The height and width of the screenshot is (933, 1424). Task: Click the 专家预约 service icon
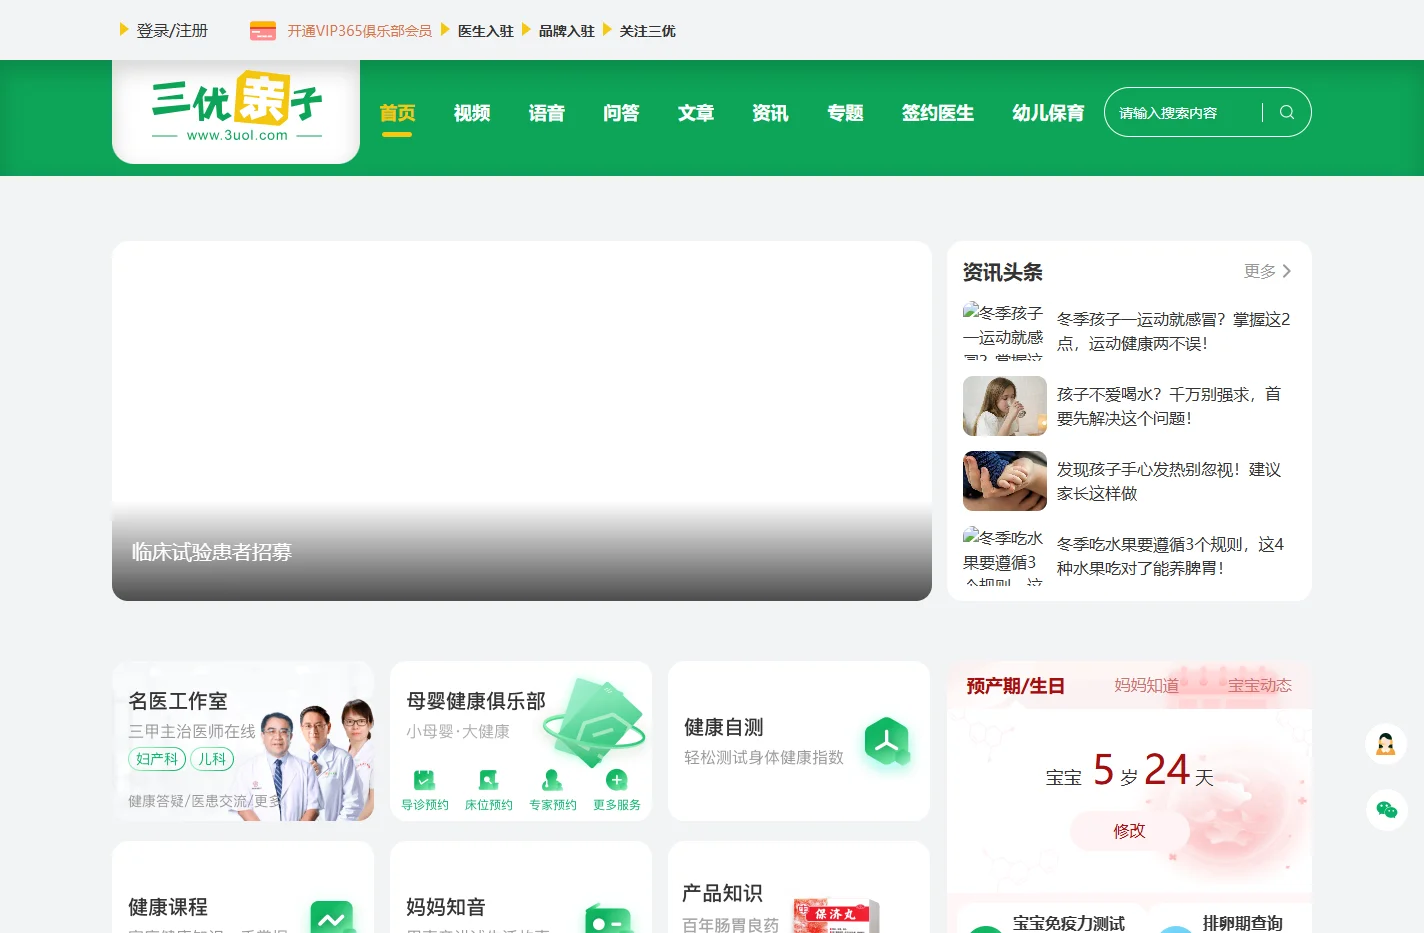pyautogui.click(x=552, y=780)
